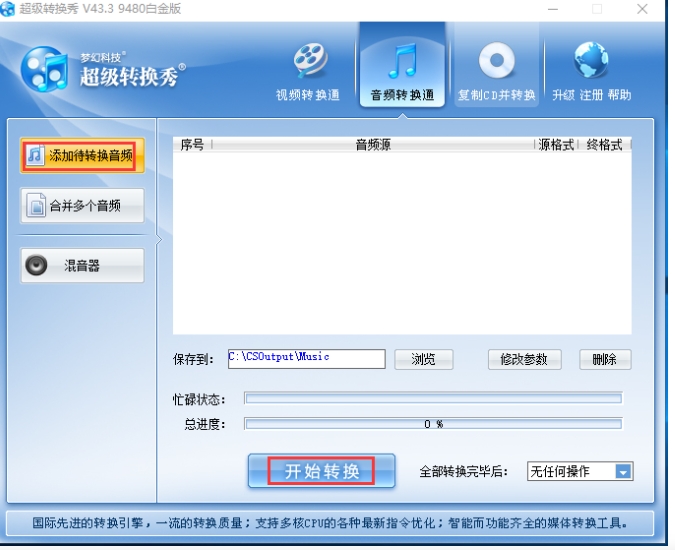Click the 添加待转换音频 button

82,156
